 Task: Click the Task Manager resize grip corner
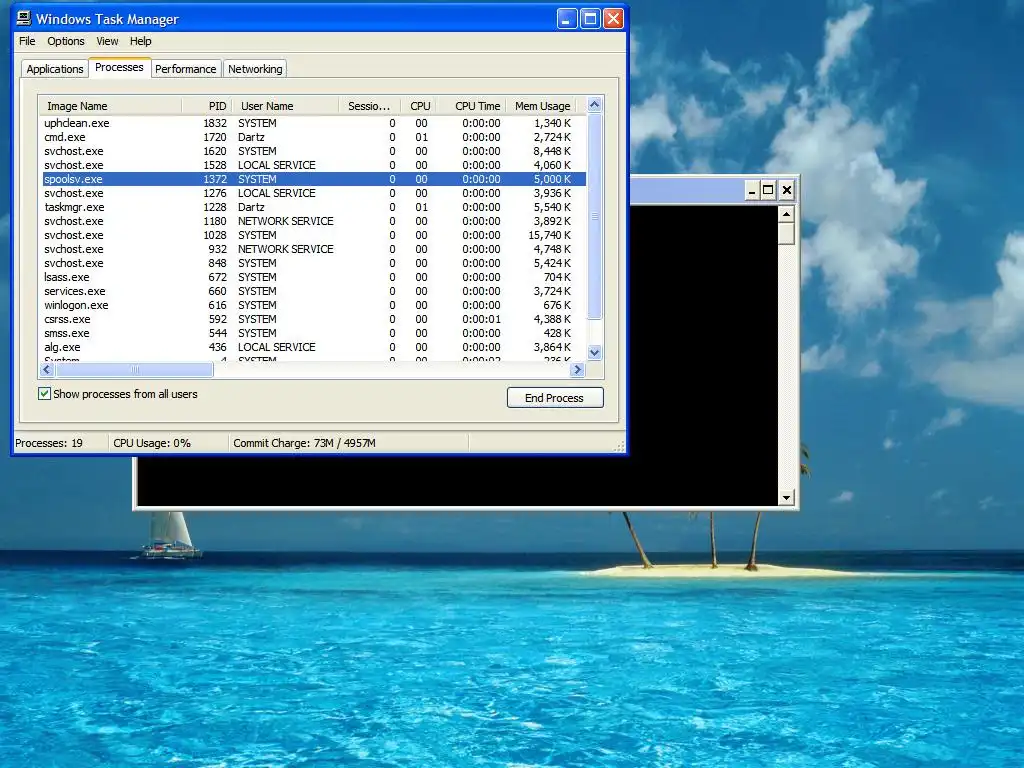tap(619, 446)
